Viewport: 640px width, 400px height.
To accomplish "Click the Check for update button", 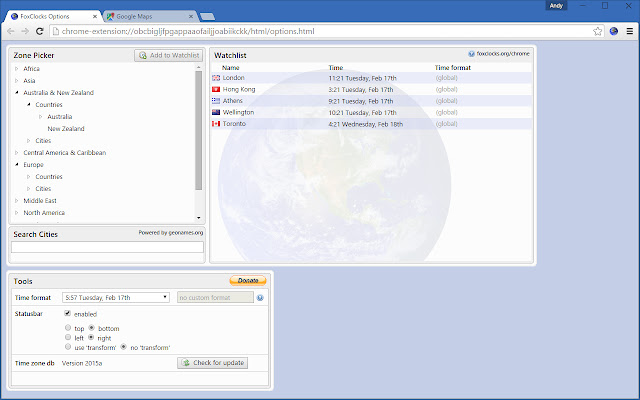I will tap(212, 362).
